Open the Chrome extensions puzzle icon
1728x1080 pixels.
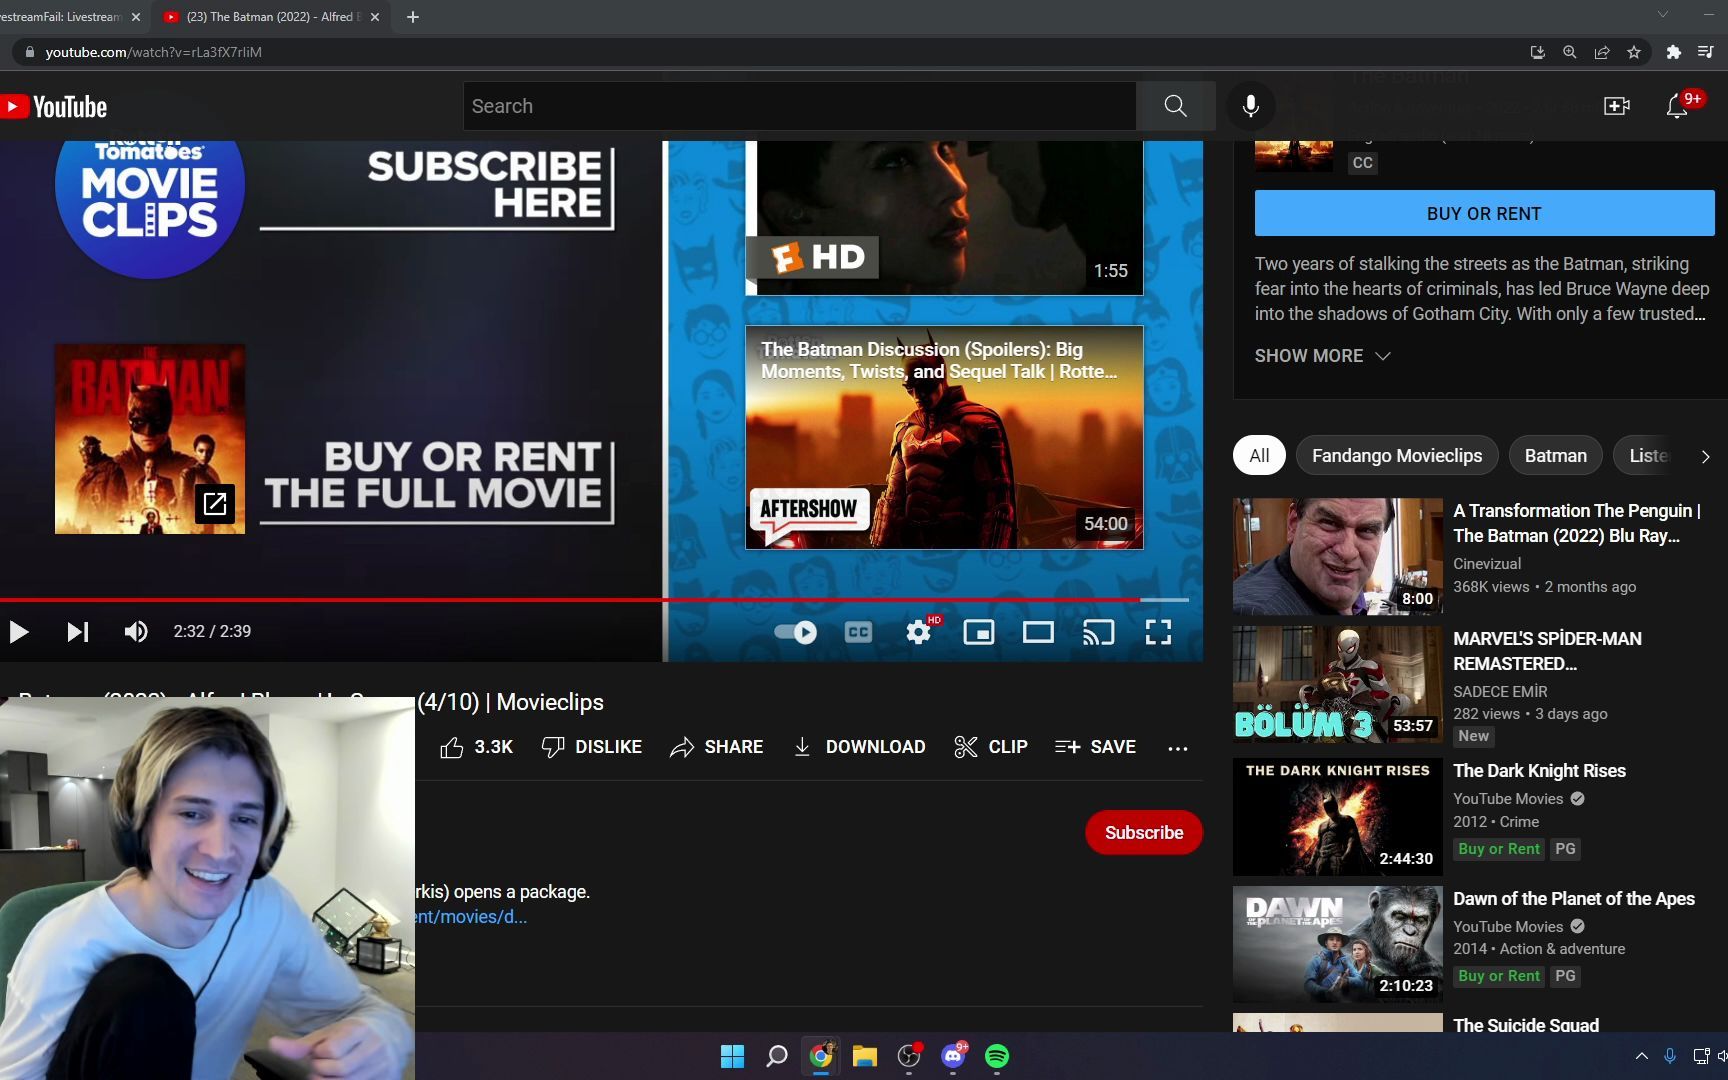[x=1673, y=52]
